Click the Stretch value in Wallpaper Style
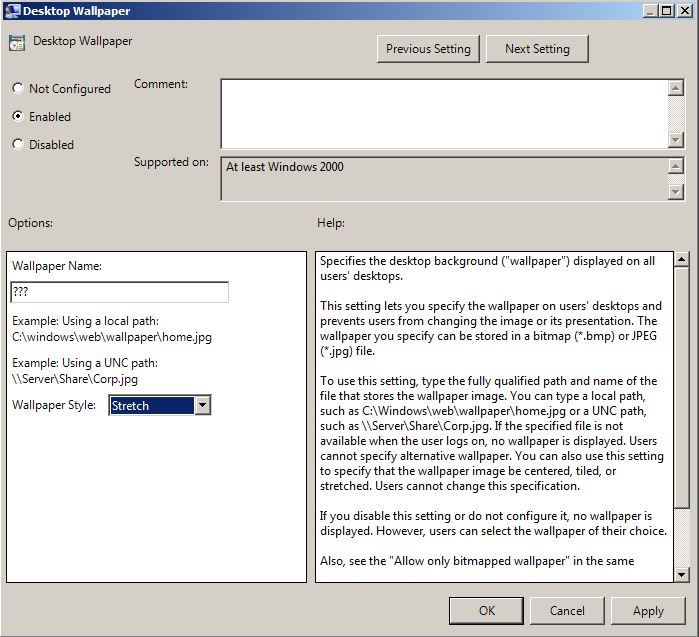699x637 pixels. point(152,405)
